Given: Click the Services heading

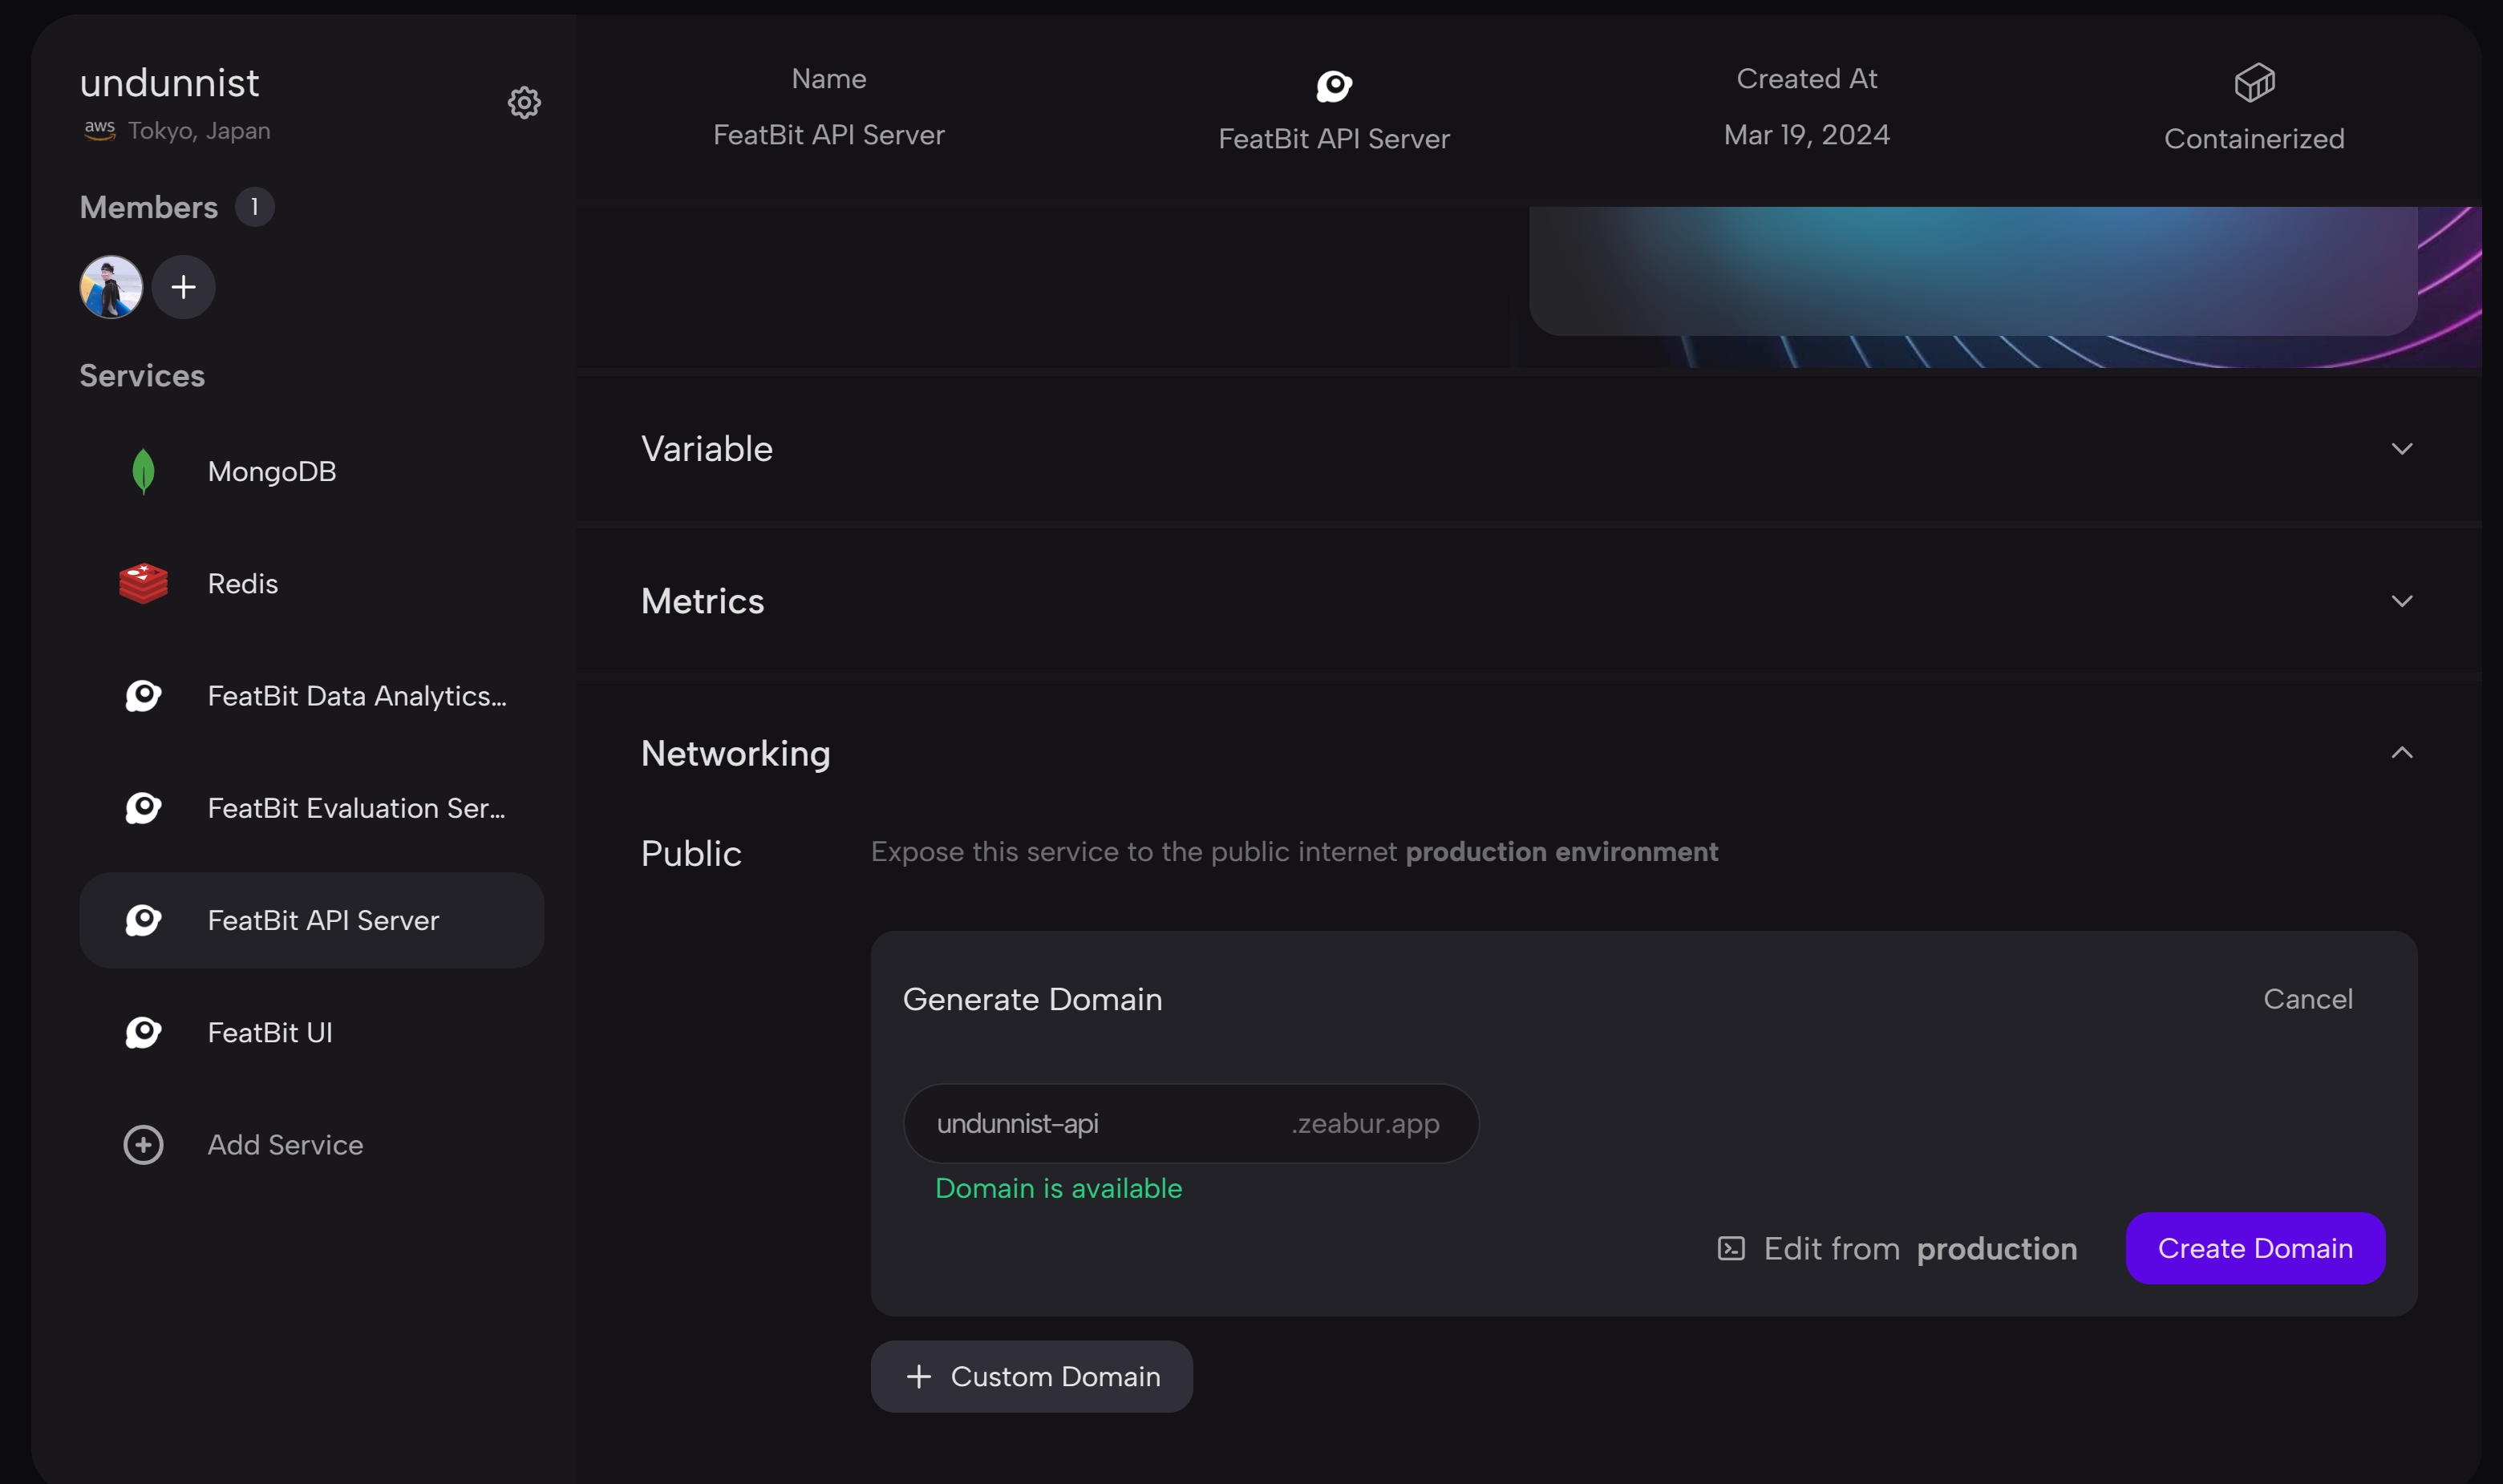Looking at the screenshot, I should [142, 375].
